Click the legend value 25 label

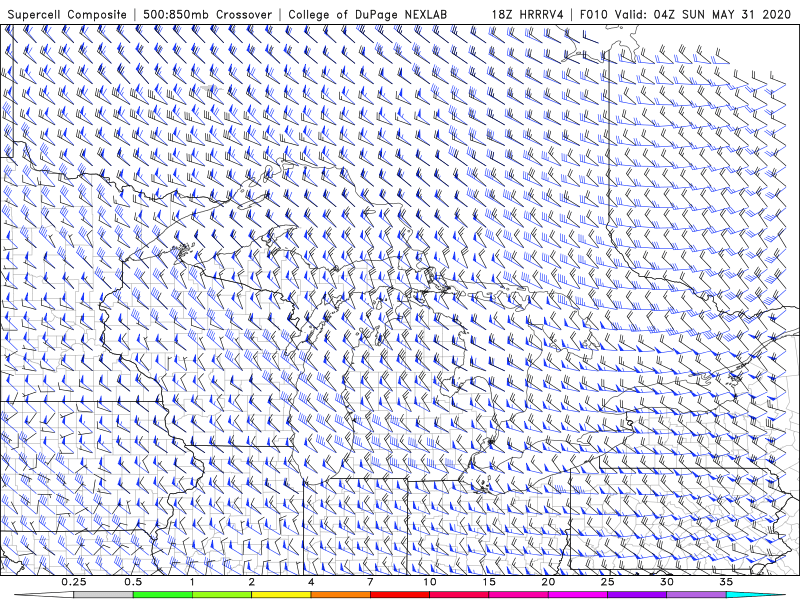pyautogui.click(x=608, y=582)
